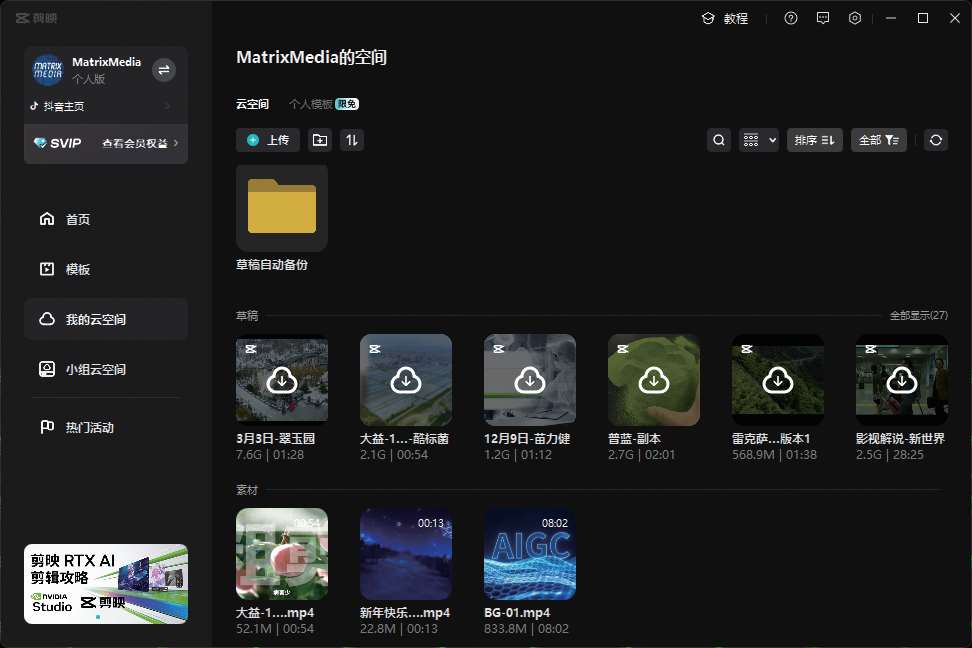Select the BG-01.mp4 video thumbnail
This screenshot has height=648, width=972.
(530, 554)
